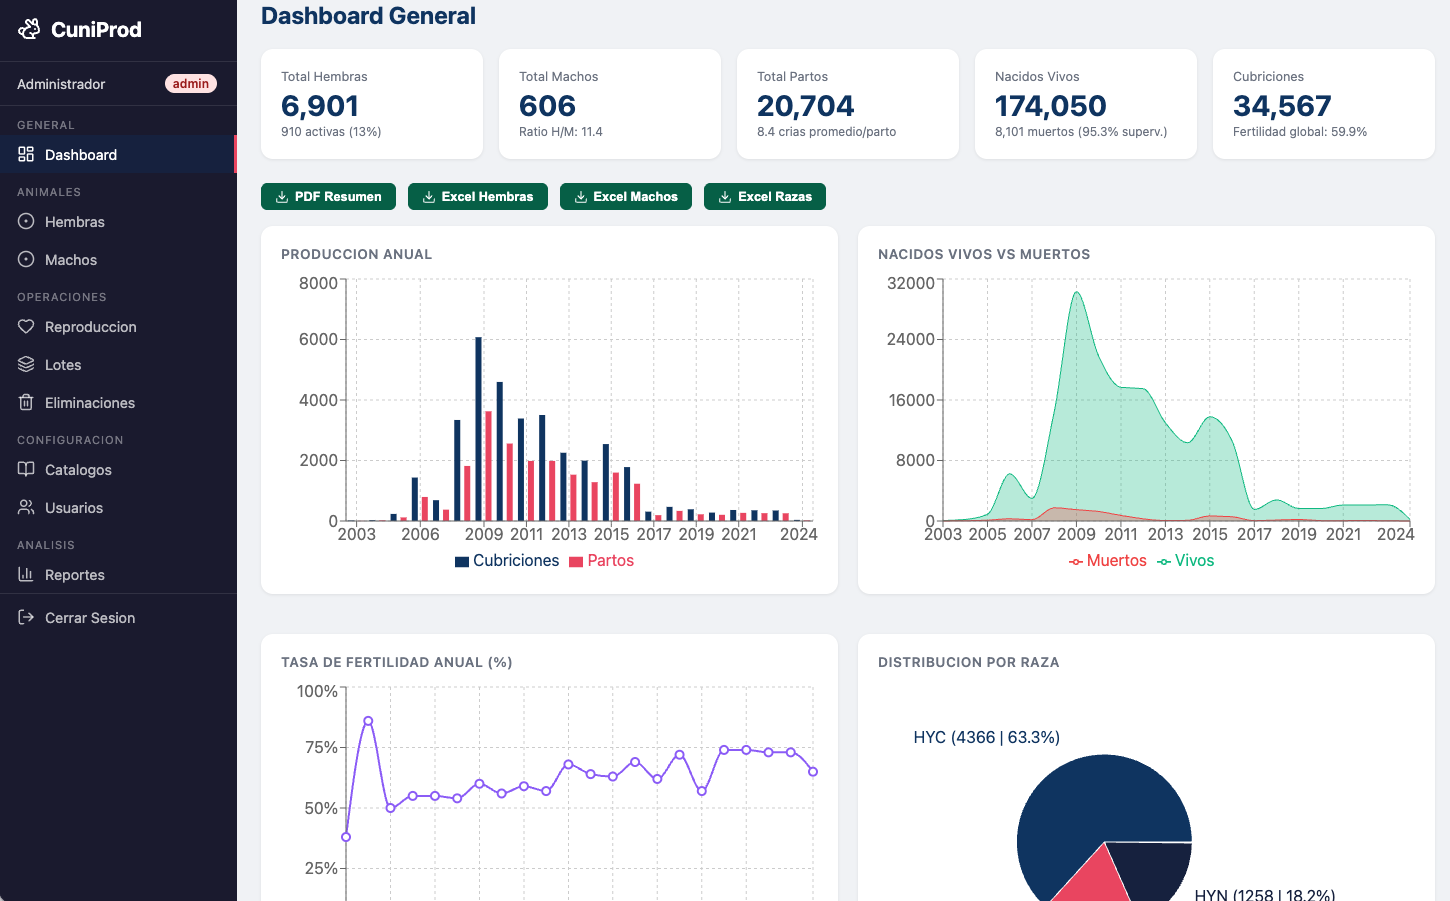Go to Usuarios management

[118, 507]
